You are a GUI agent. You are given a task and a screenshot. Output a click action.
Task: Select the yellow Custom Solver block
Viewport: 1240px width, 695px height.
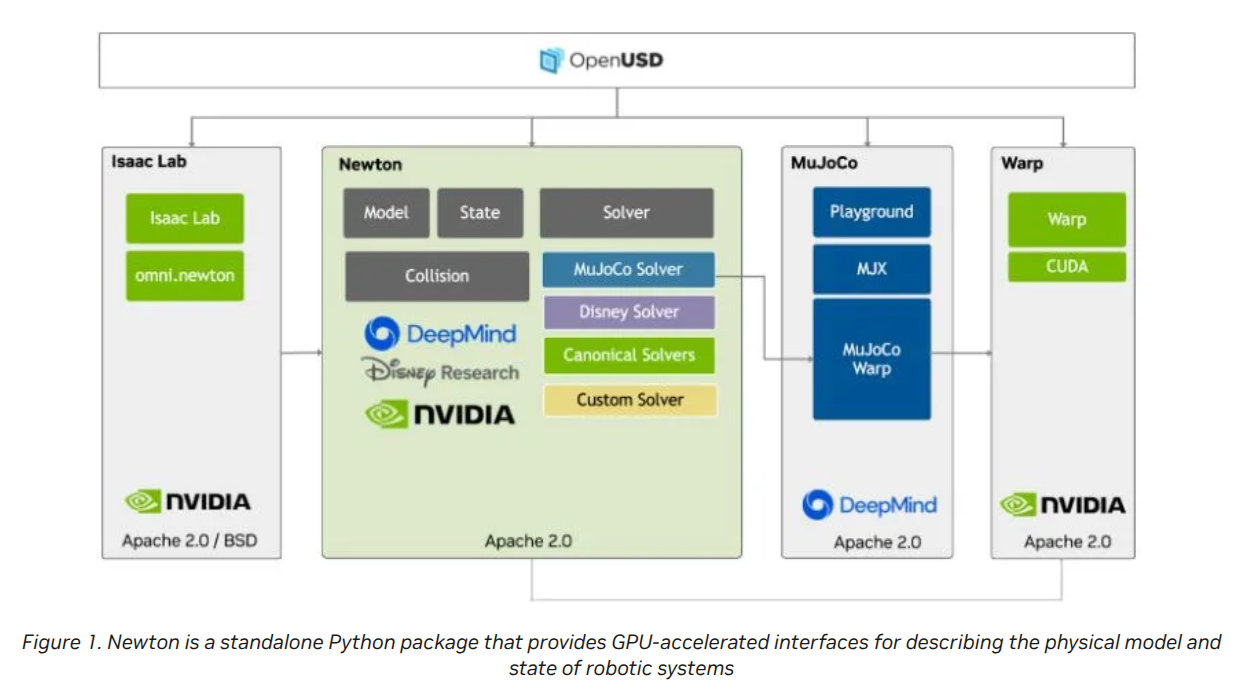629,400
